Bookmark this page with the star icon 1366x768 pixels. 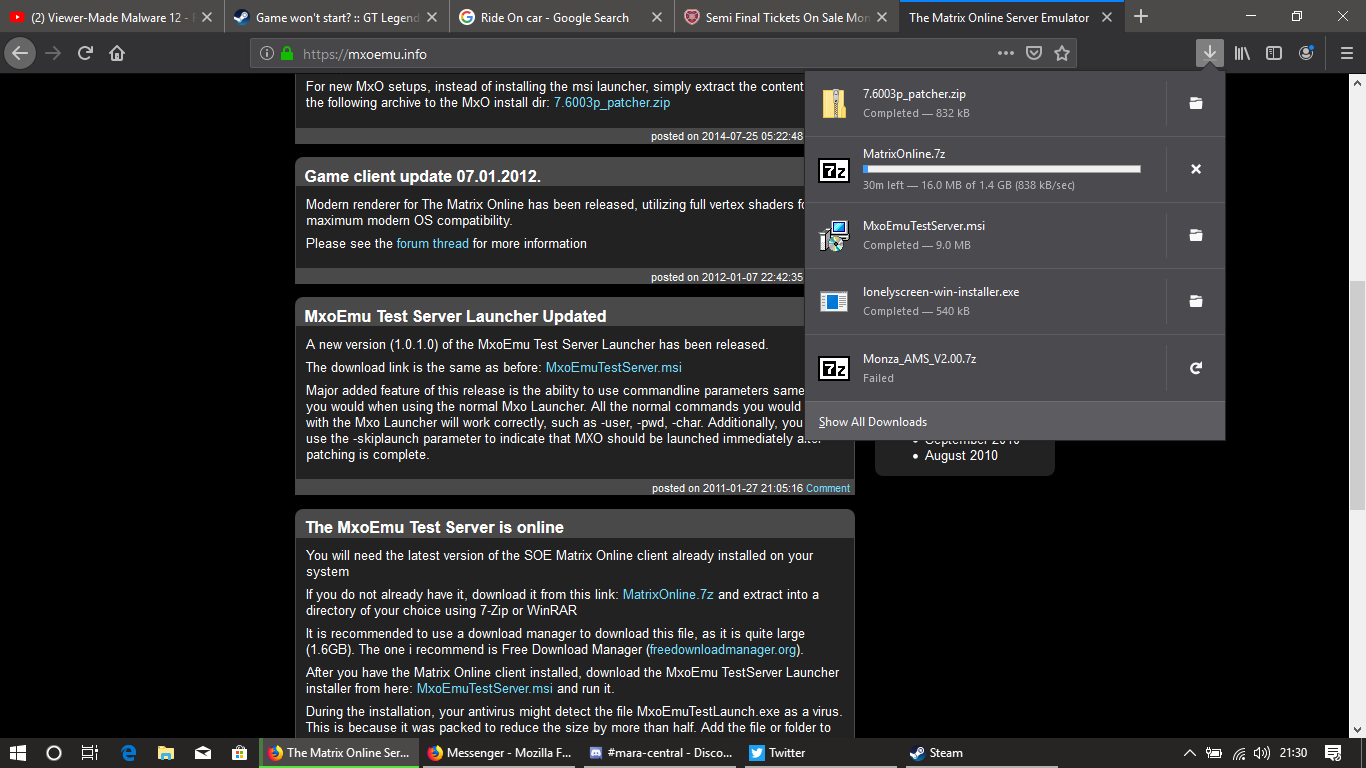1062,54
